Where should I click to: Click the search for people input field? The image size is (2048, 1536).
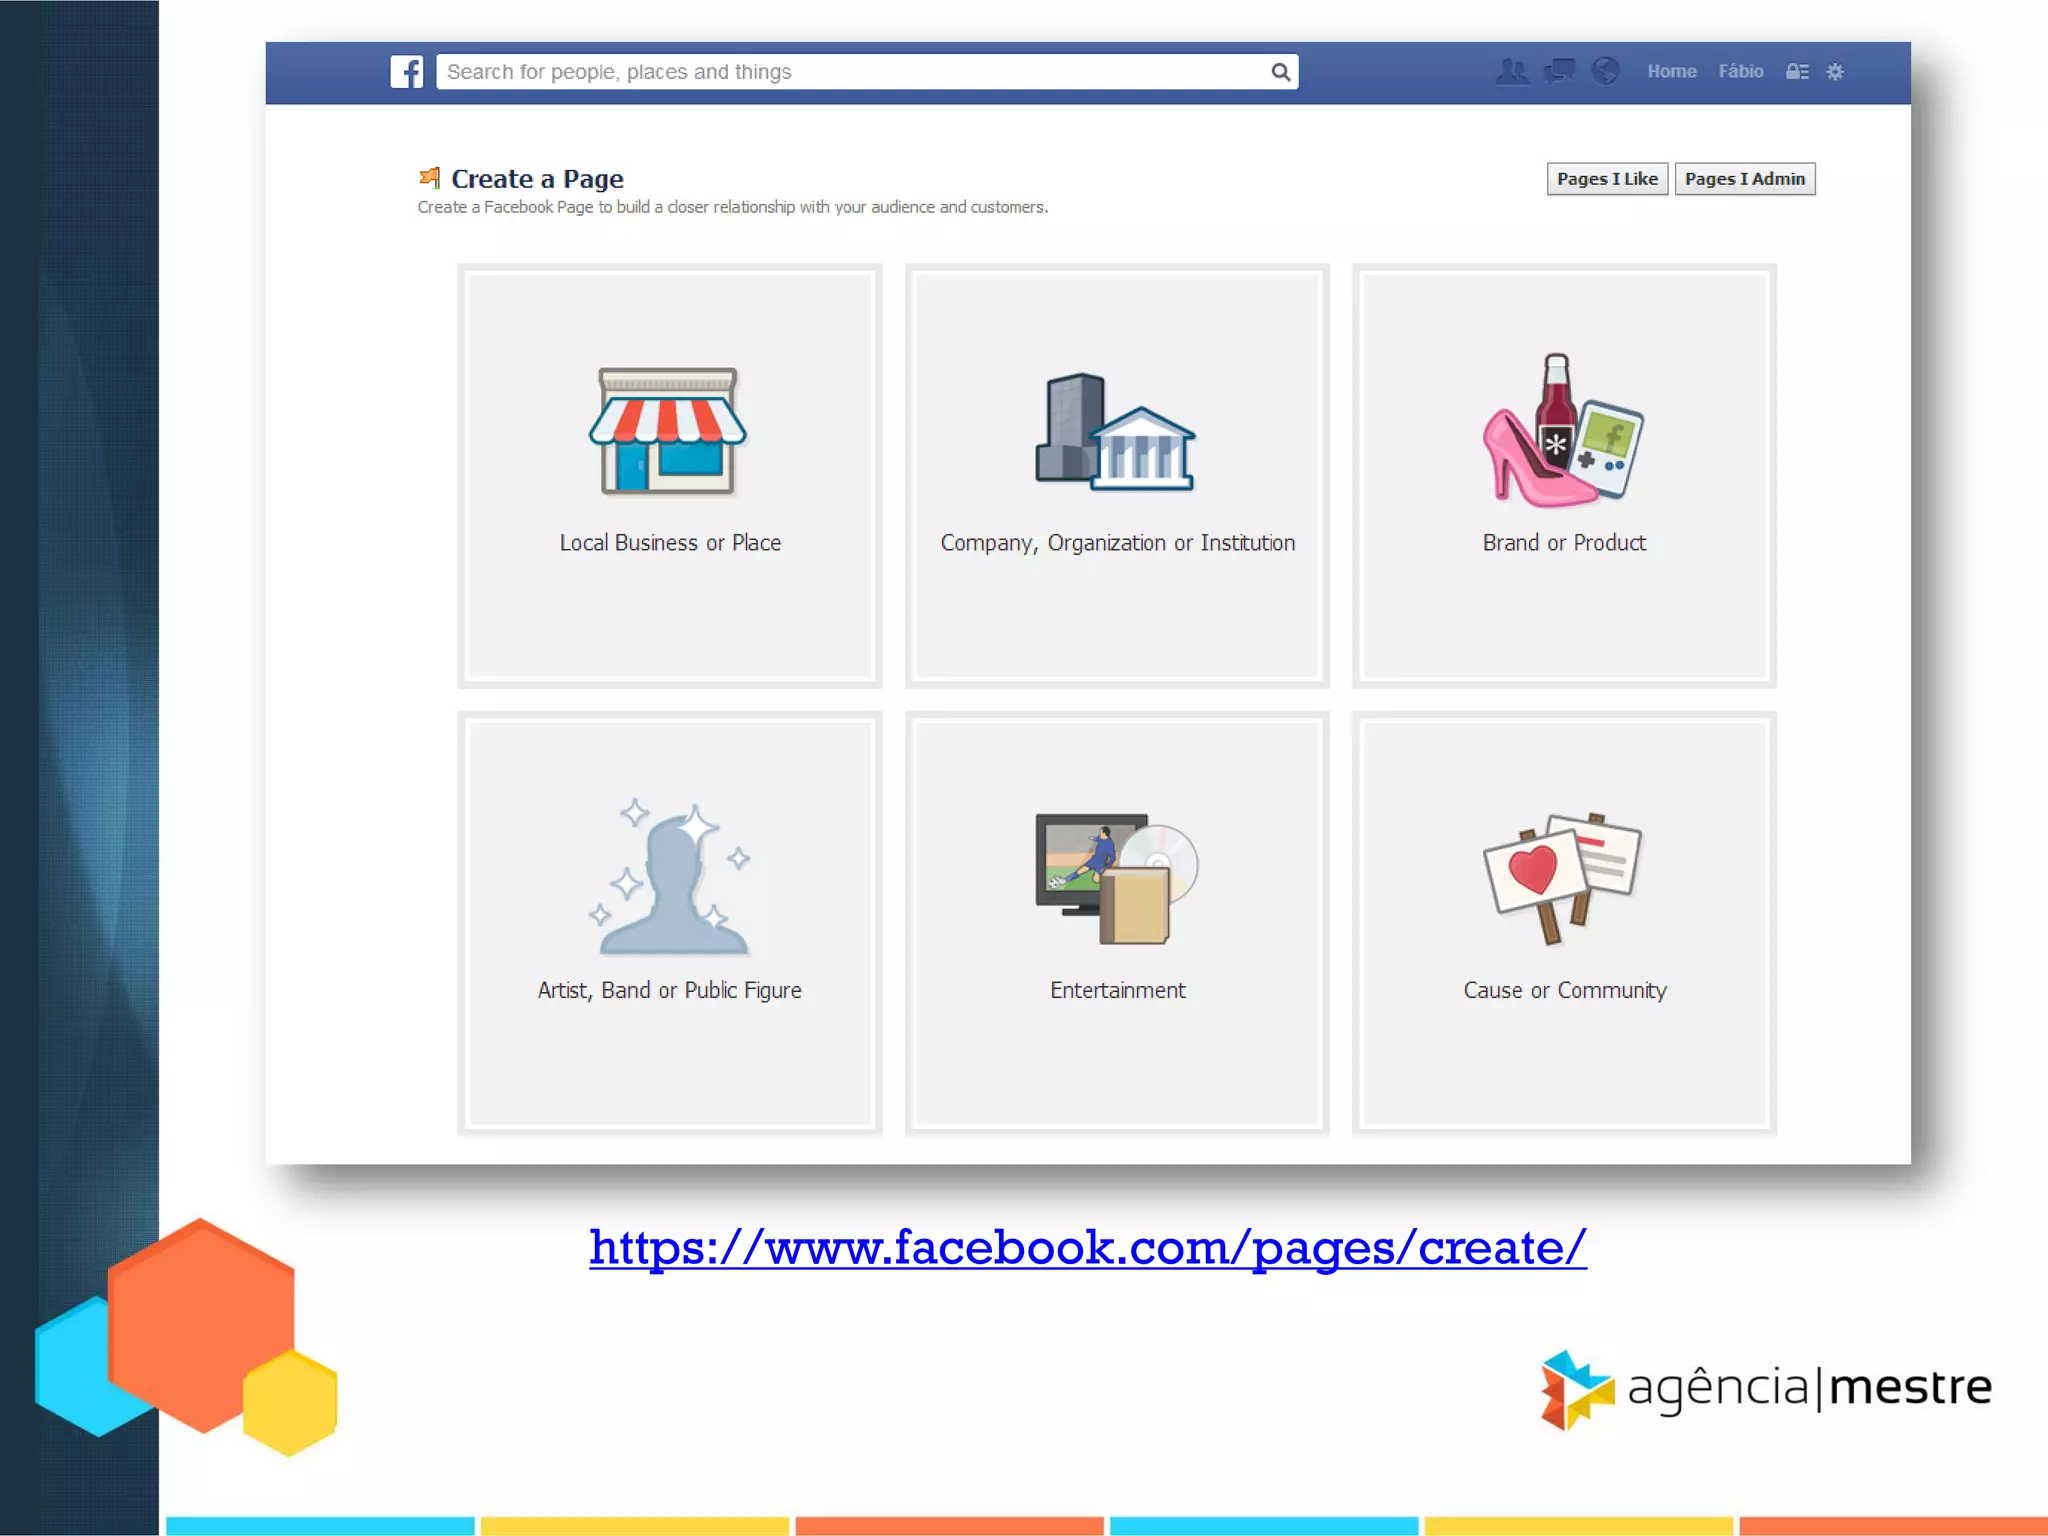pos(867,72)
